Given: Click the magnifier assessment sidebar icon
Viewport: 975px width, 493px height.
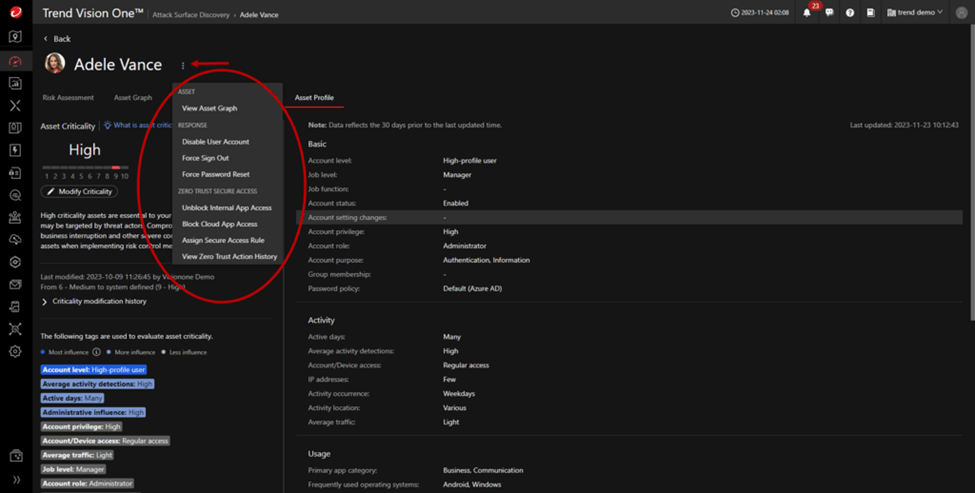Looking at the screenshot, I should 16,195.
